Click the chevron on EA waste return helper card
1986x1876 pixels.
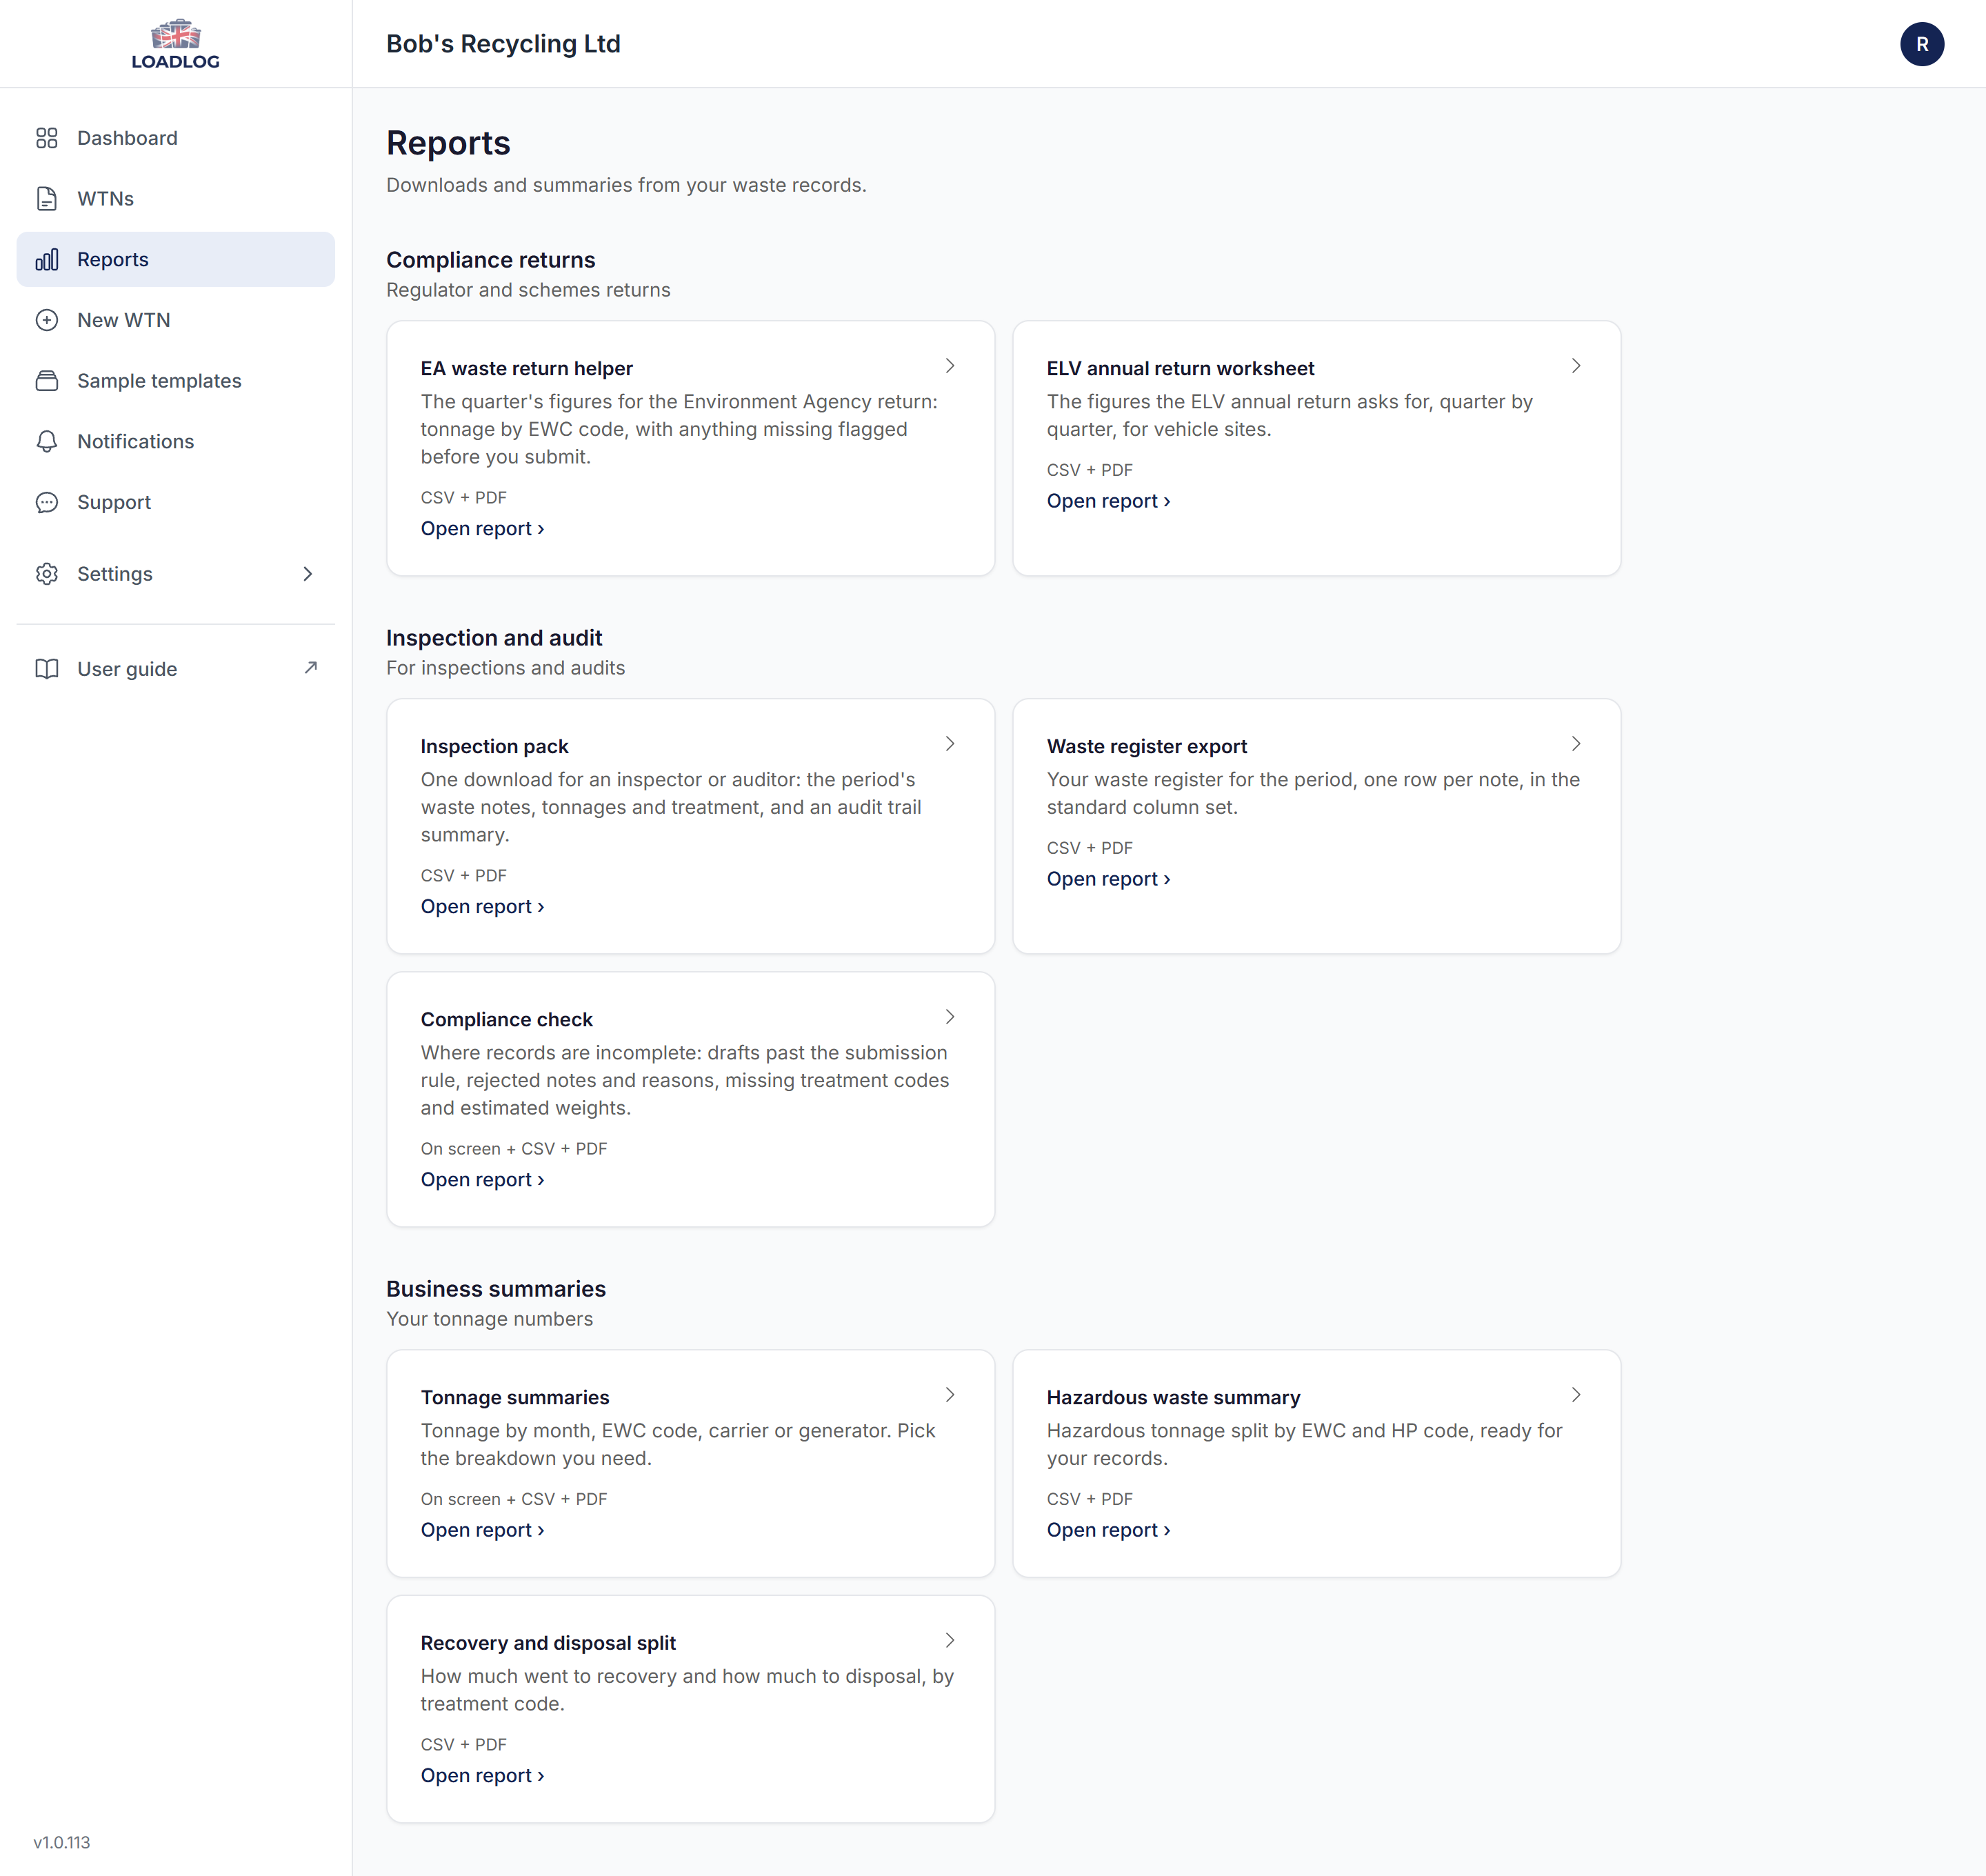[950, 366]
